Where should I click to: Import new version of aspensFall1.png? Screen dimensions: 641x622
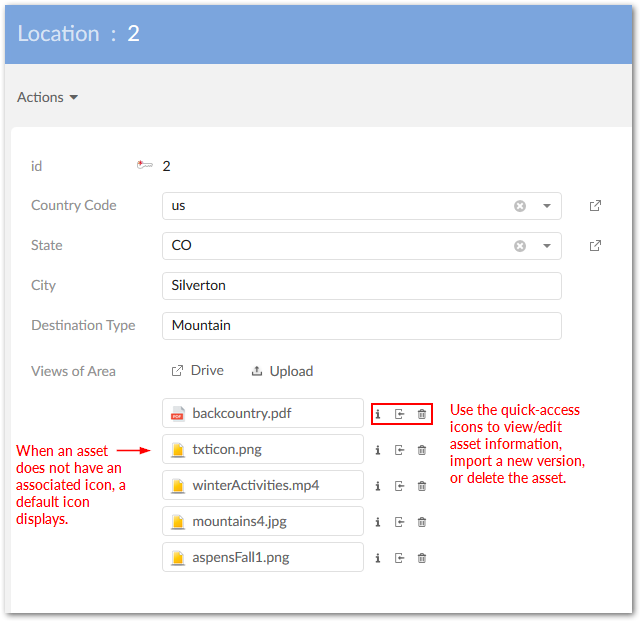click(x=399, y=558)
